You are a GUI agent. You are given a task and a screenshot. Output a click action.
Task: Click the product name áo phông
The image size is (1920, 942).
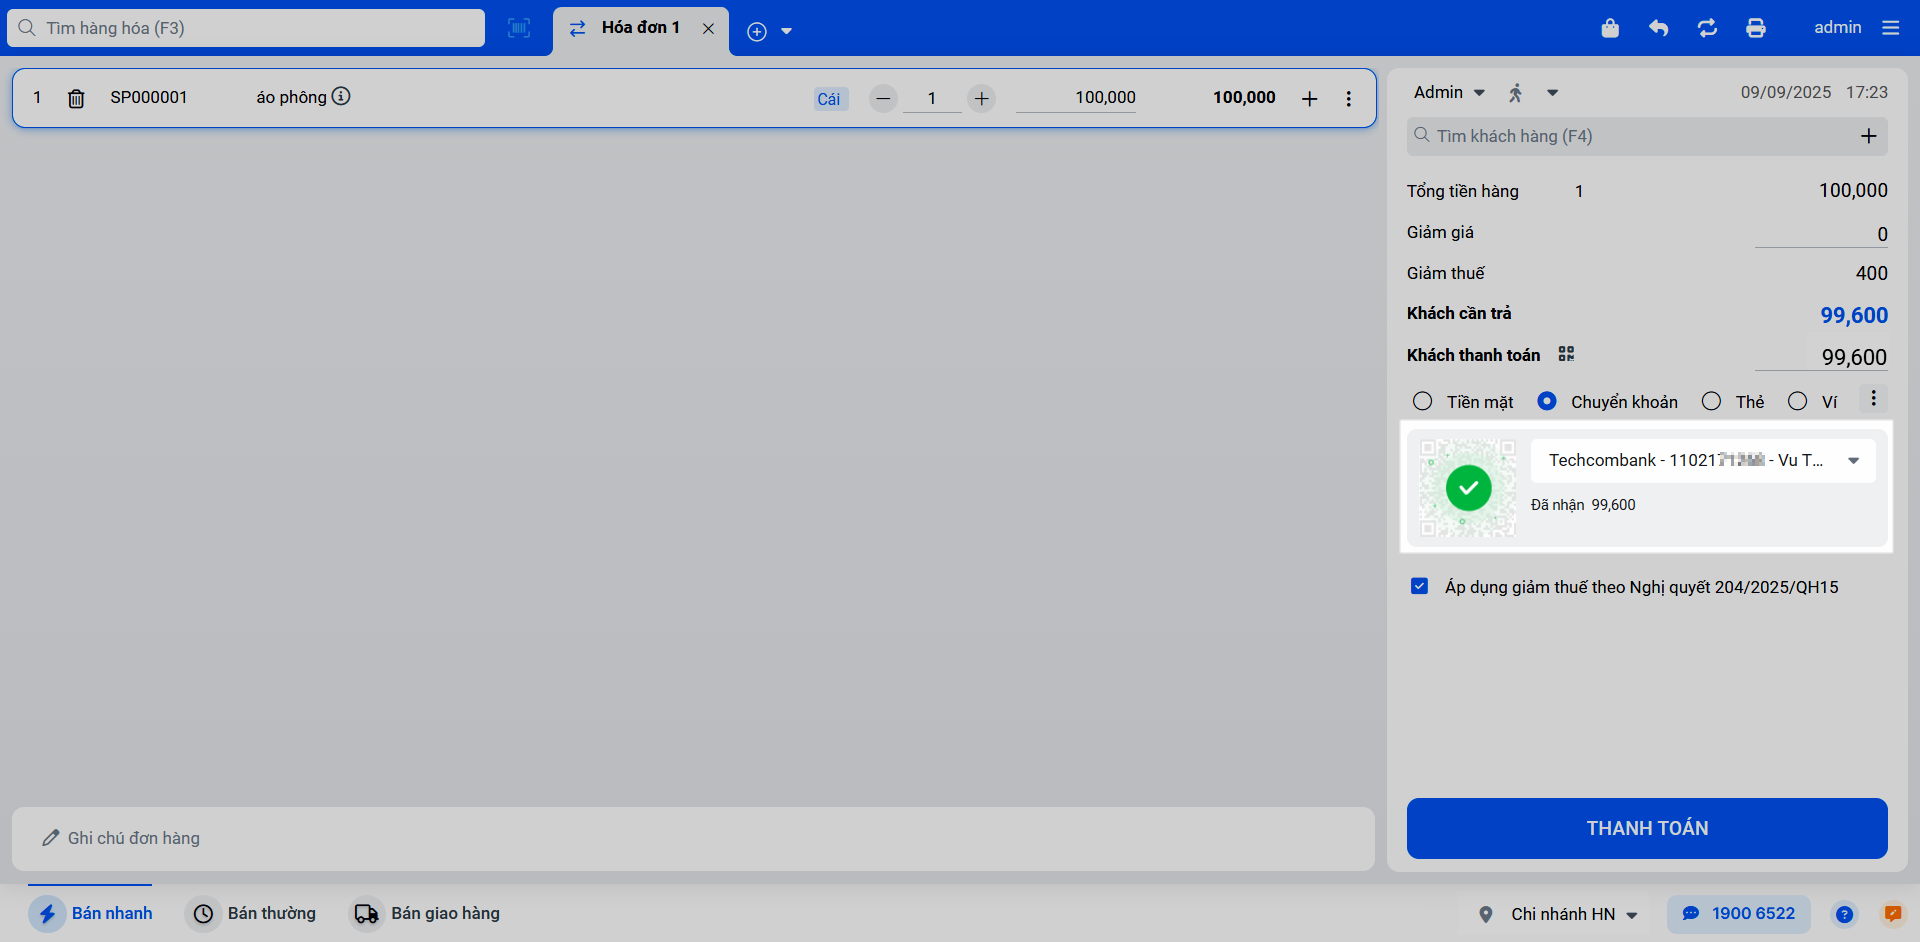click(x=291, y=97)
